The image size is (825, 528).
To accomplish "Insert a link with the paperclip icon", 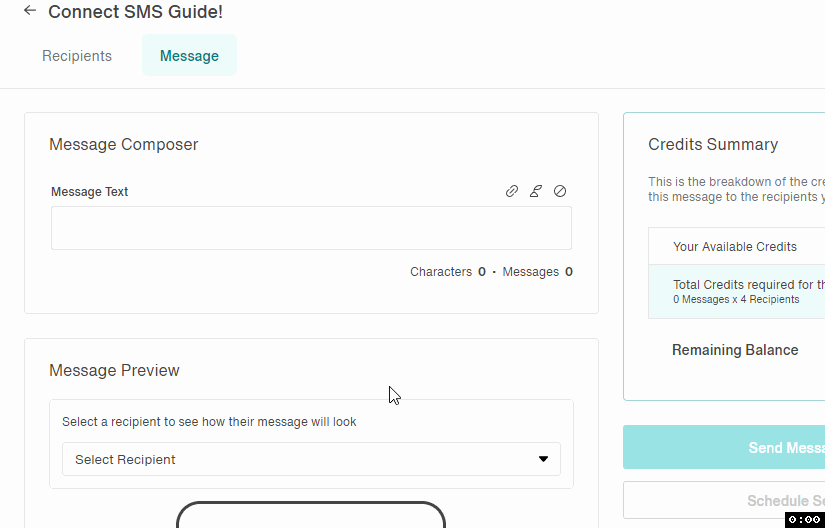I will [x=511, y=191].
